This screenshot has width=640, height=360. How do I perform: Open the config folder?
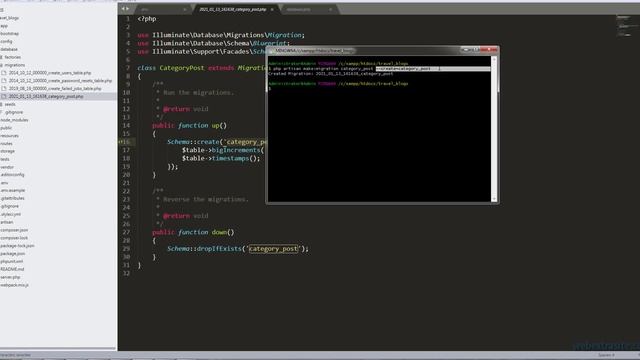point(6,42)
